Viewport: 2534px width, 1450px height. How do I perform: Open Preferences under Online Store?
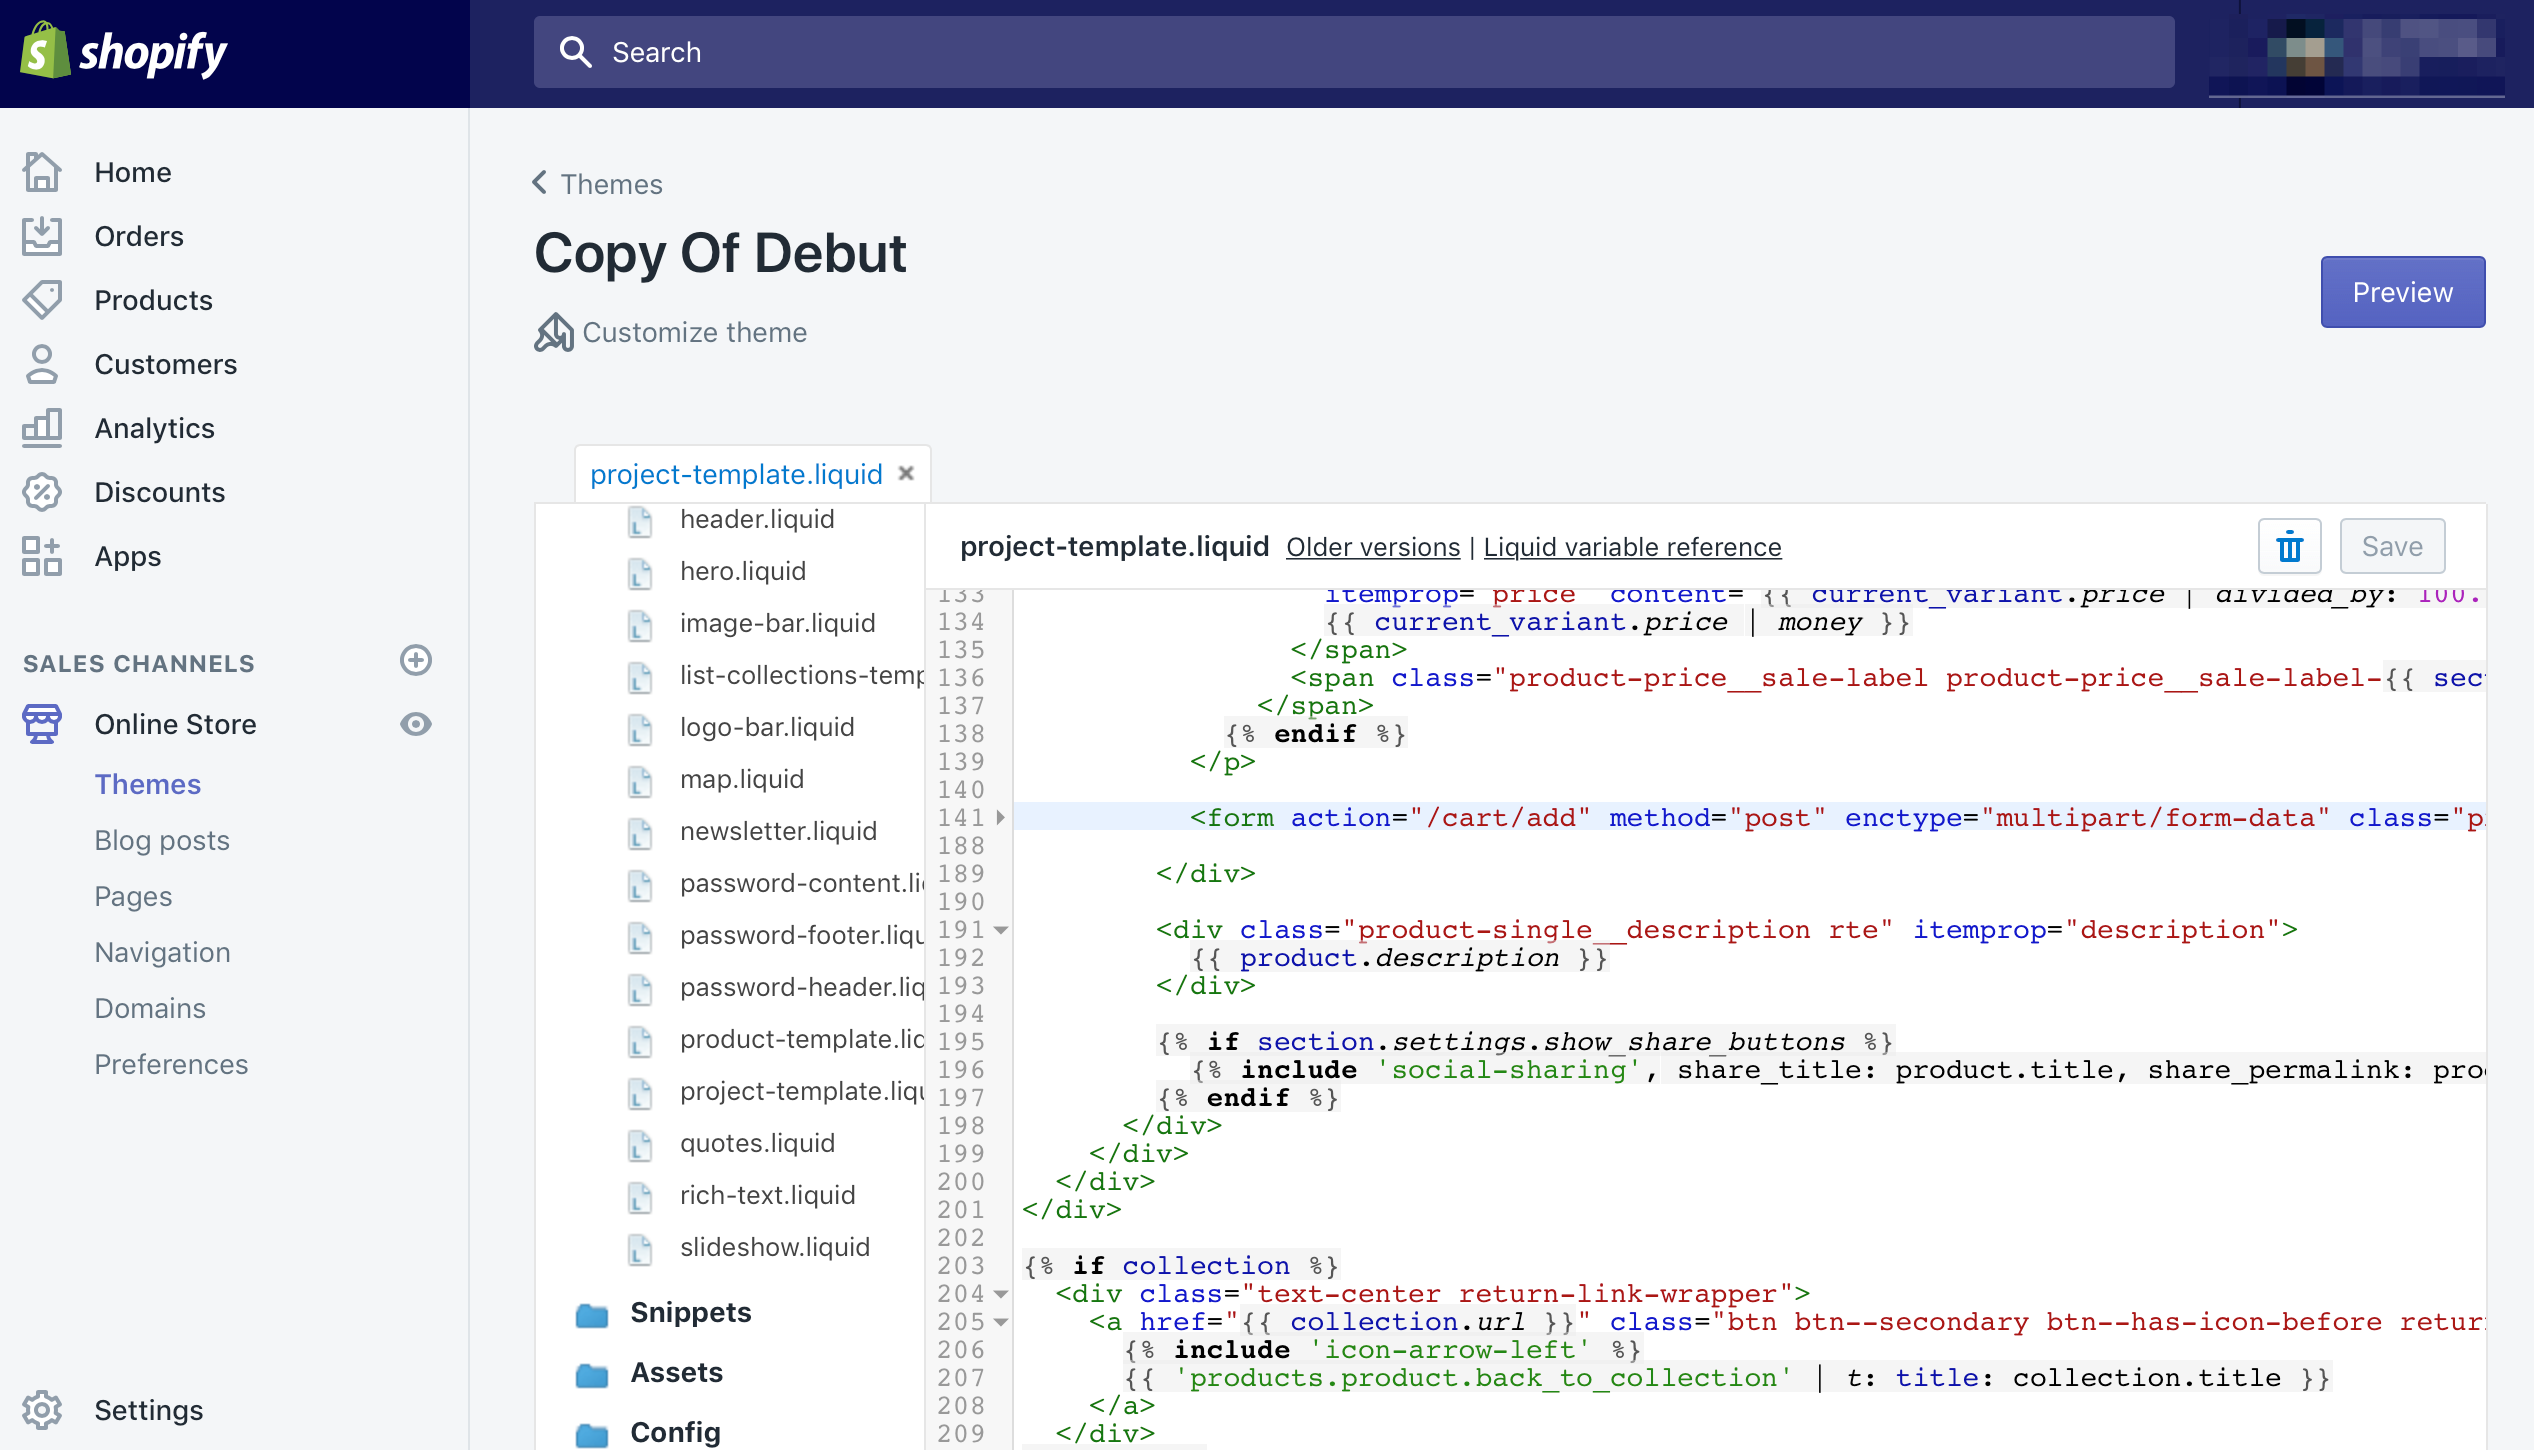[171, 1064]
